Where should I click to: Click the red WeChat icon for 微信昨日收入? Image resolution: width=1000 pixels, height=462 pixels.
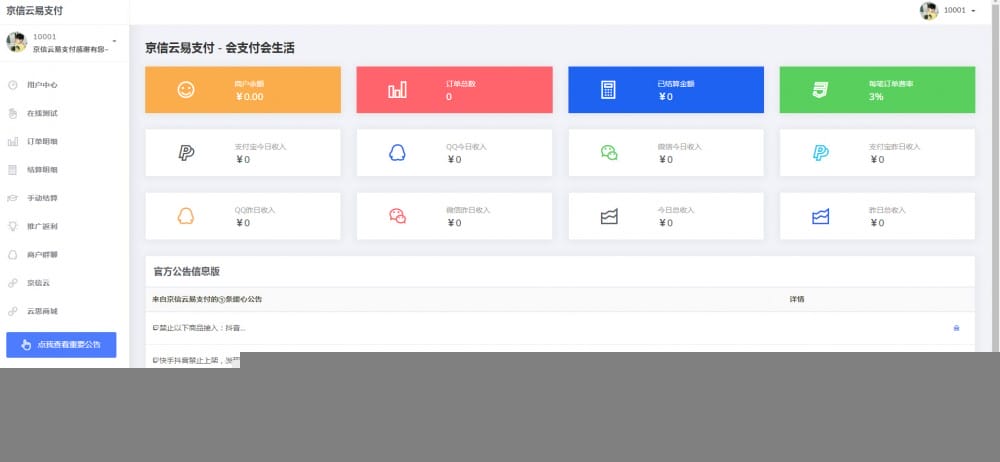(397, 216)
